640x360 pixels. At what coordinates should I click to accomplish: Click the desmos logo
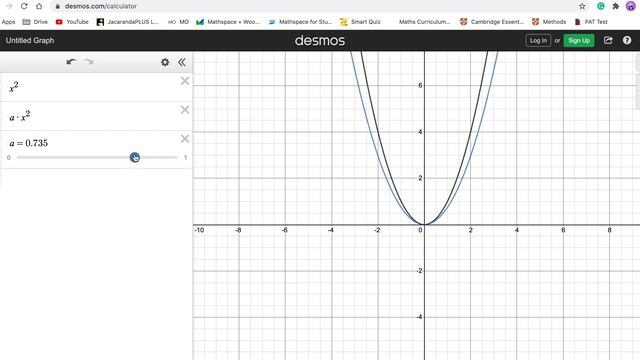(320, 40)
